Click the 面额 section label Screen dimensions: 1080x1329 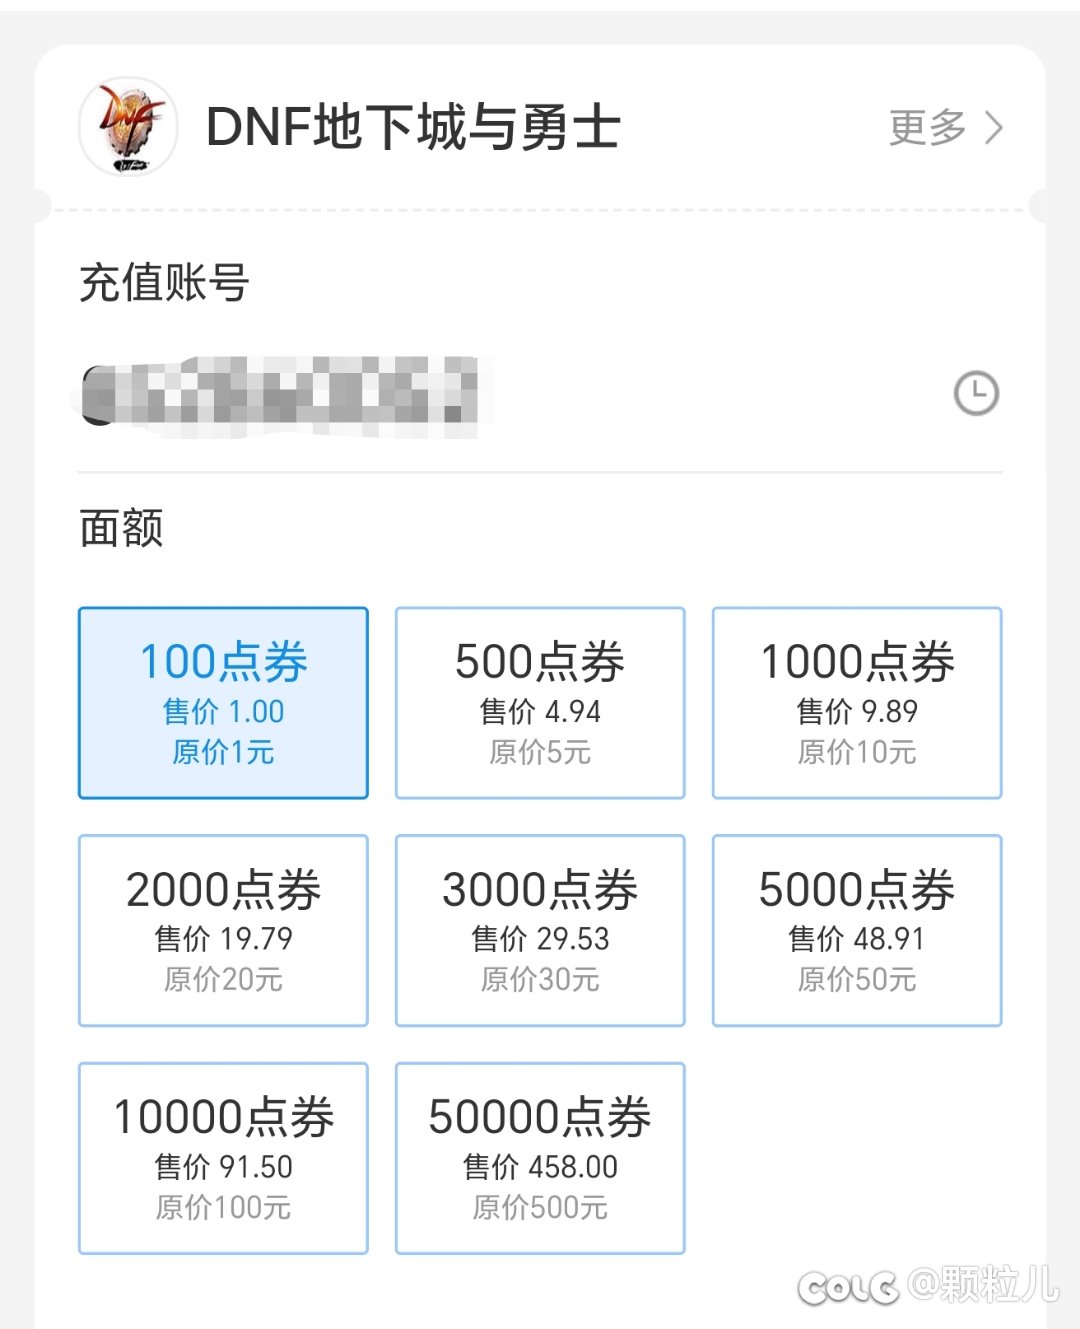point(121,528)
